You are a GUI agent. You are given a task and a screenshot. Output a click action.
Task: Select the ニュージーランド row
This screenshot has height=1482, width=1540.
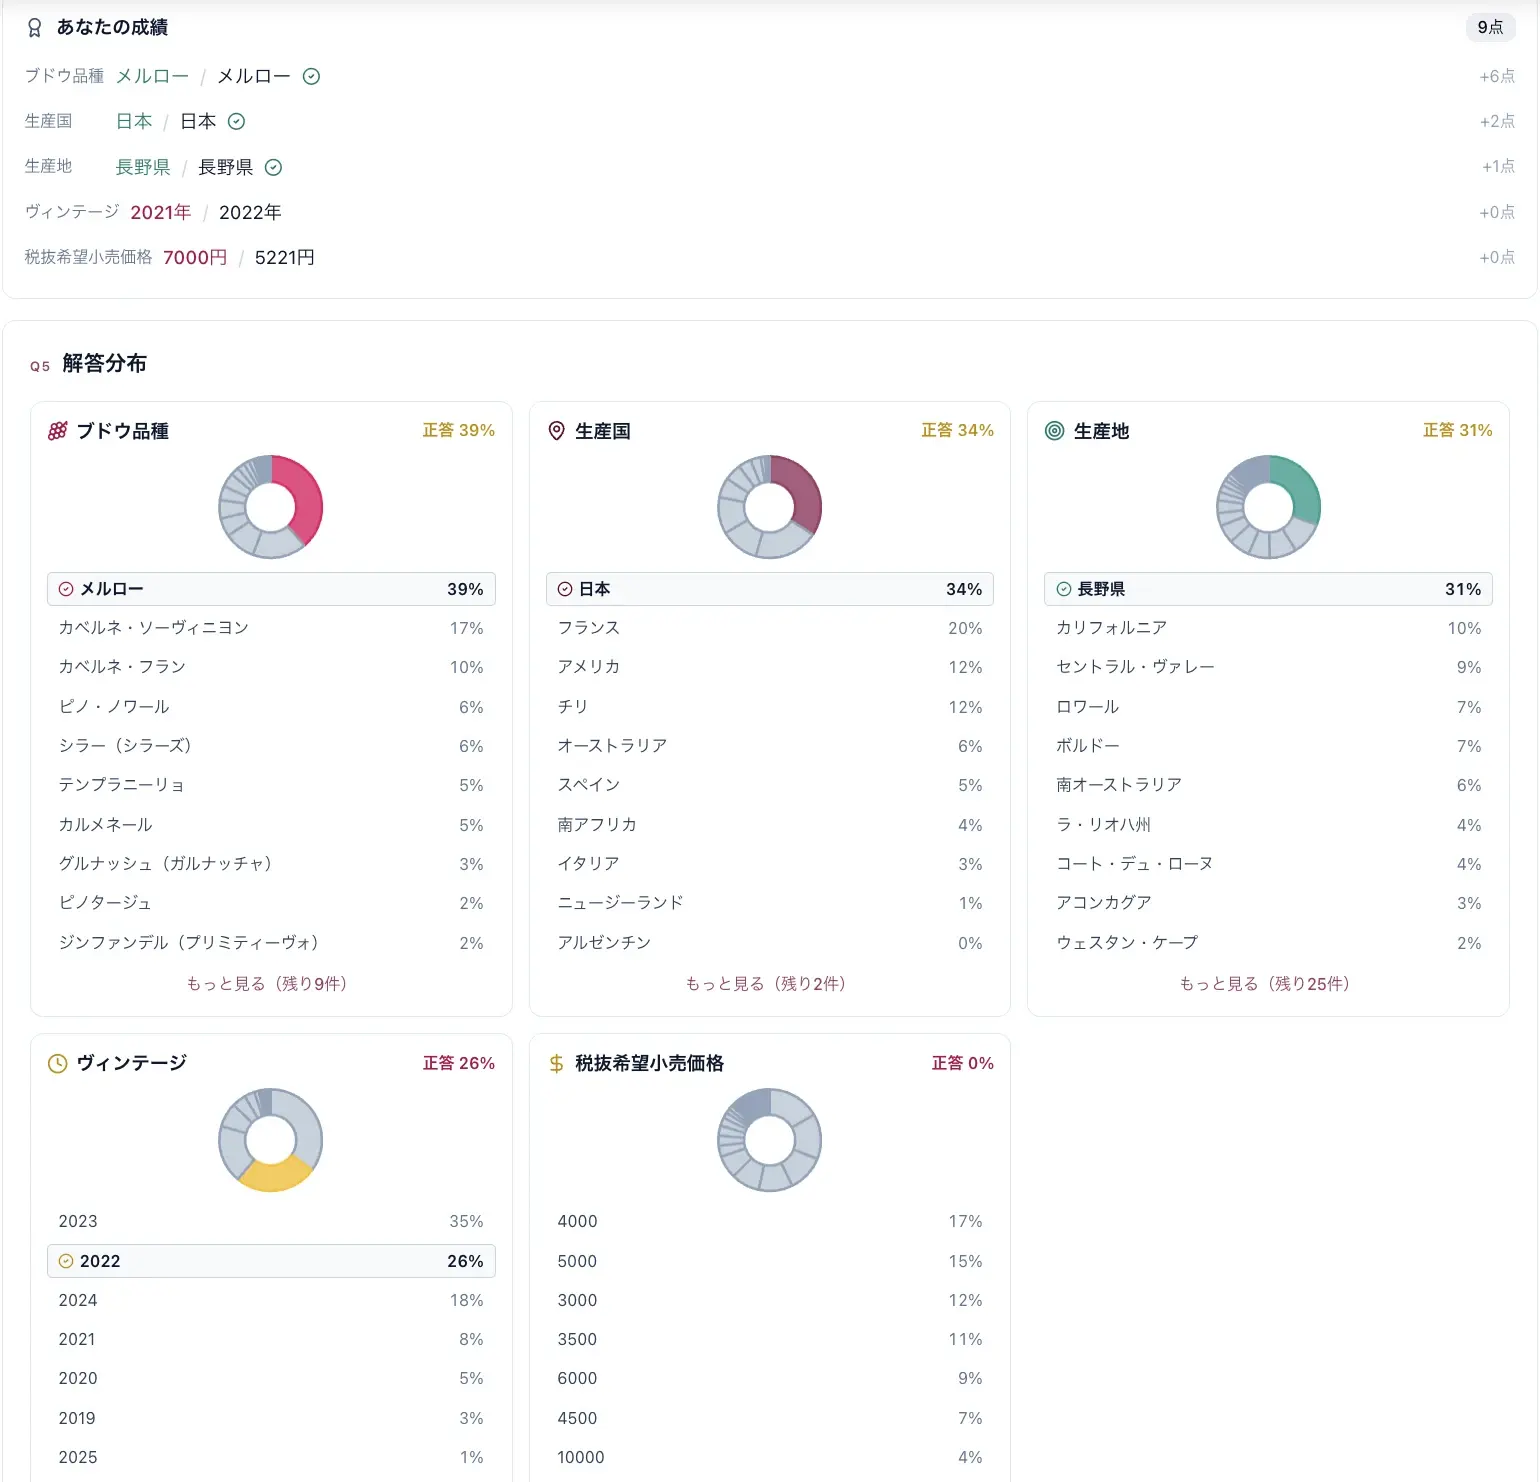point(770,903)
